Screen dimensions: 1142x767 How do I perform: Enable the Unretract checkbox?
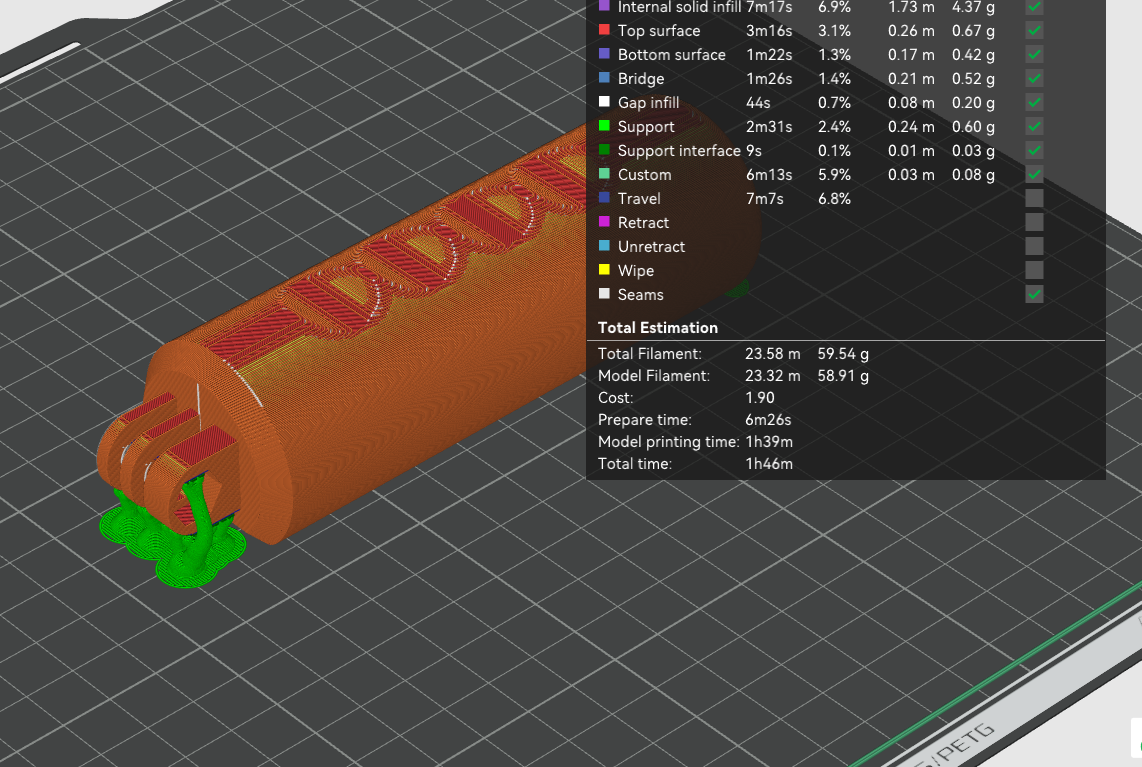(x=1033, y=246)
